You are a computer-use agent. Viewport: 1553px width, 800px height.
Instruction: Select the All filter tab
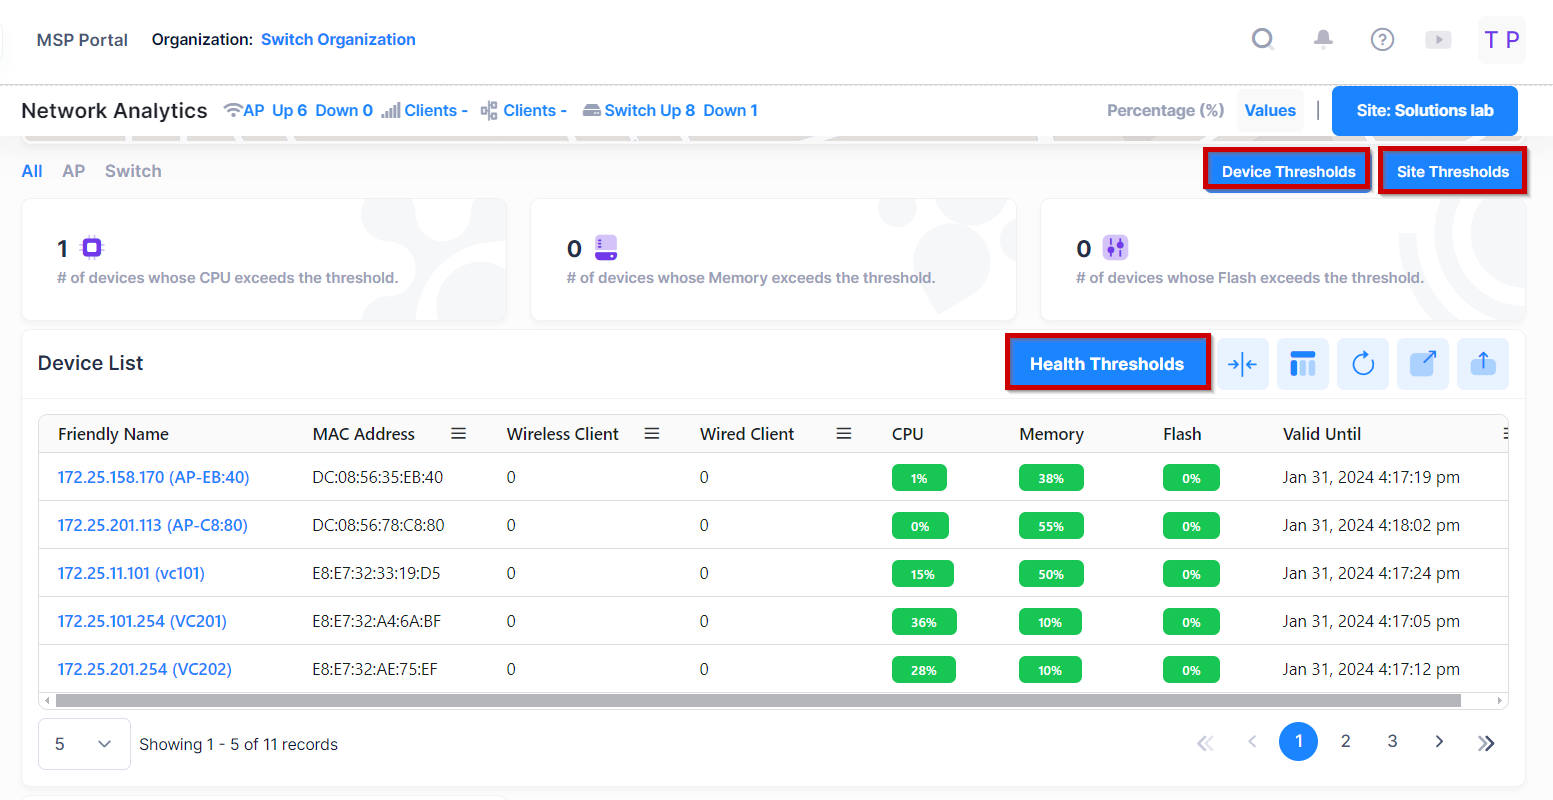point(32,171)
